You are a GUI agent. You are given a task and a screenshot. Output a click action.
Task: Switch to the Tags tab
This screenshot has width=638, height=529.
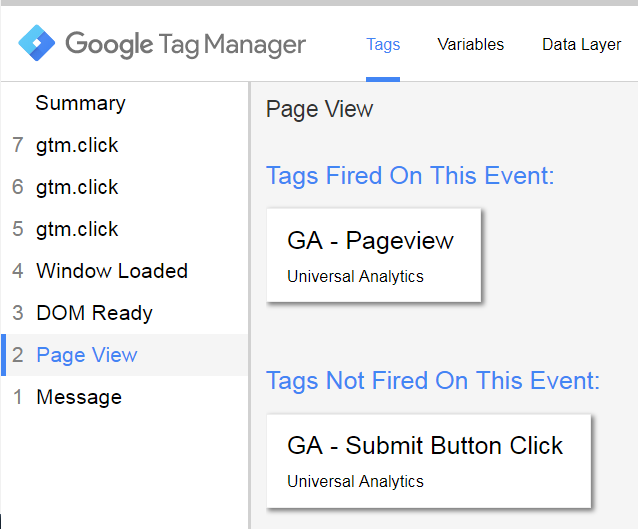click(383, 45)
